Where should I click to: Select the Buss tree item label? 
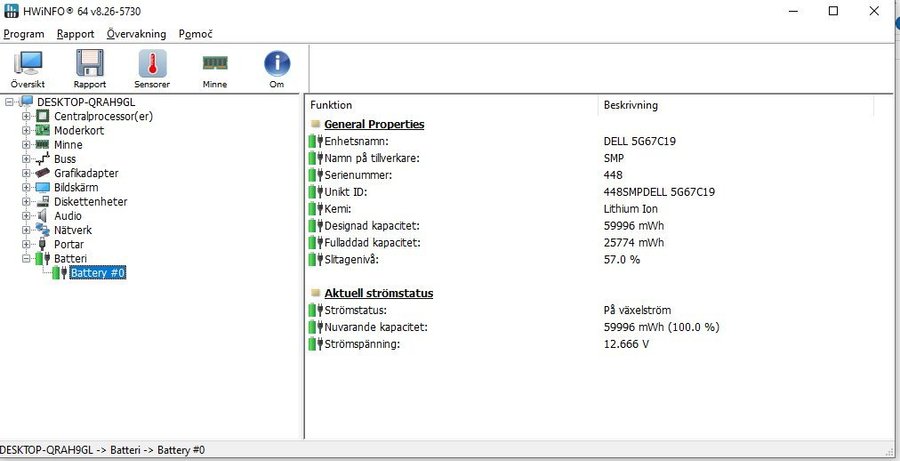pos(65,159)
